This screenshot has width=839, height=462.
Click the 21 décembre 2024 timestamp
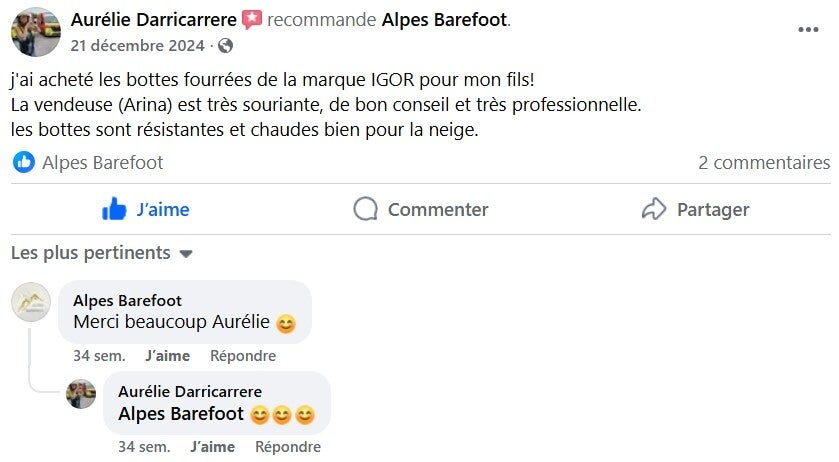tap(138, 46)
